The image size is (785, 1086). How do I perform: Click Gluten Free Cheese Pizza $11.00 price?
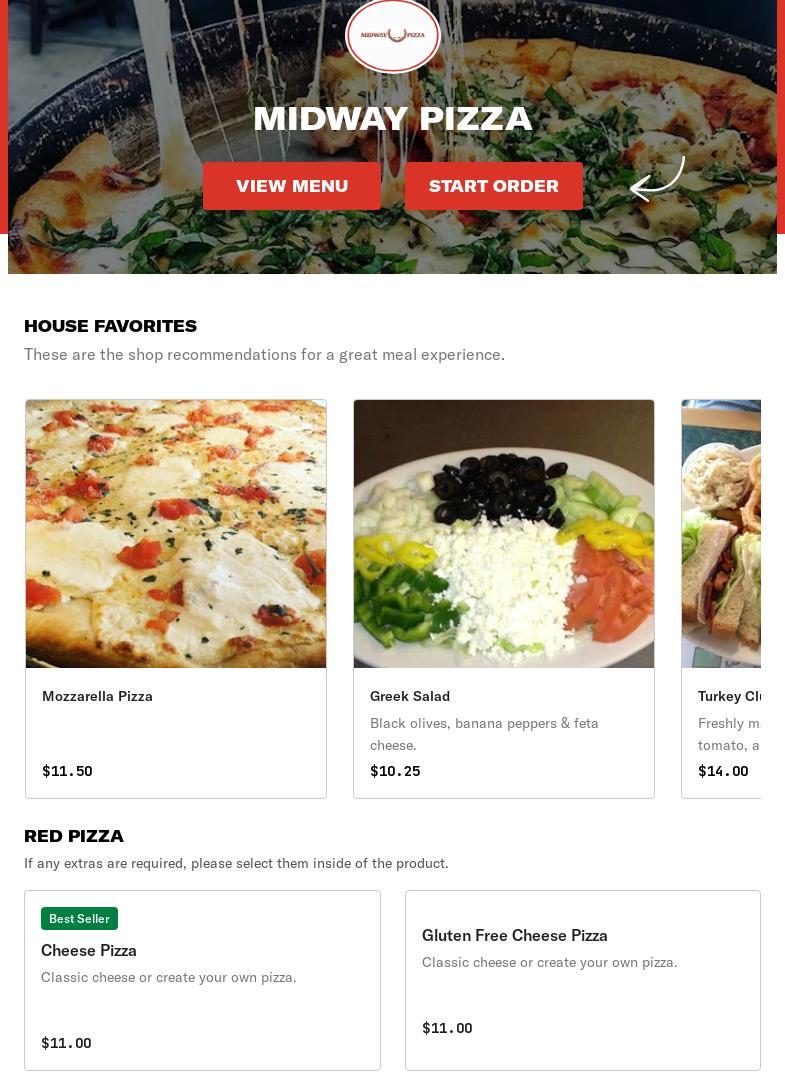click(447, 1028)
